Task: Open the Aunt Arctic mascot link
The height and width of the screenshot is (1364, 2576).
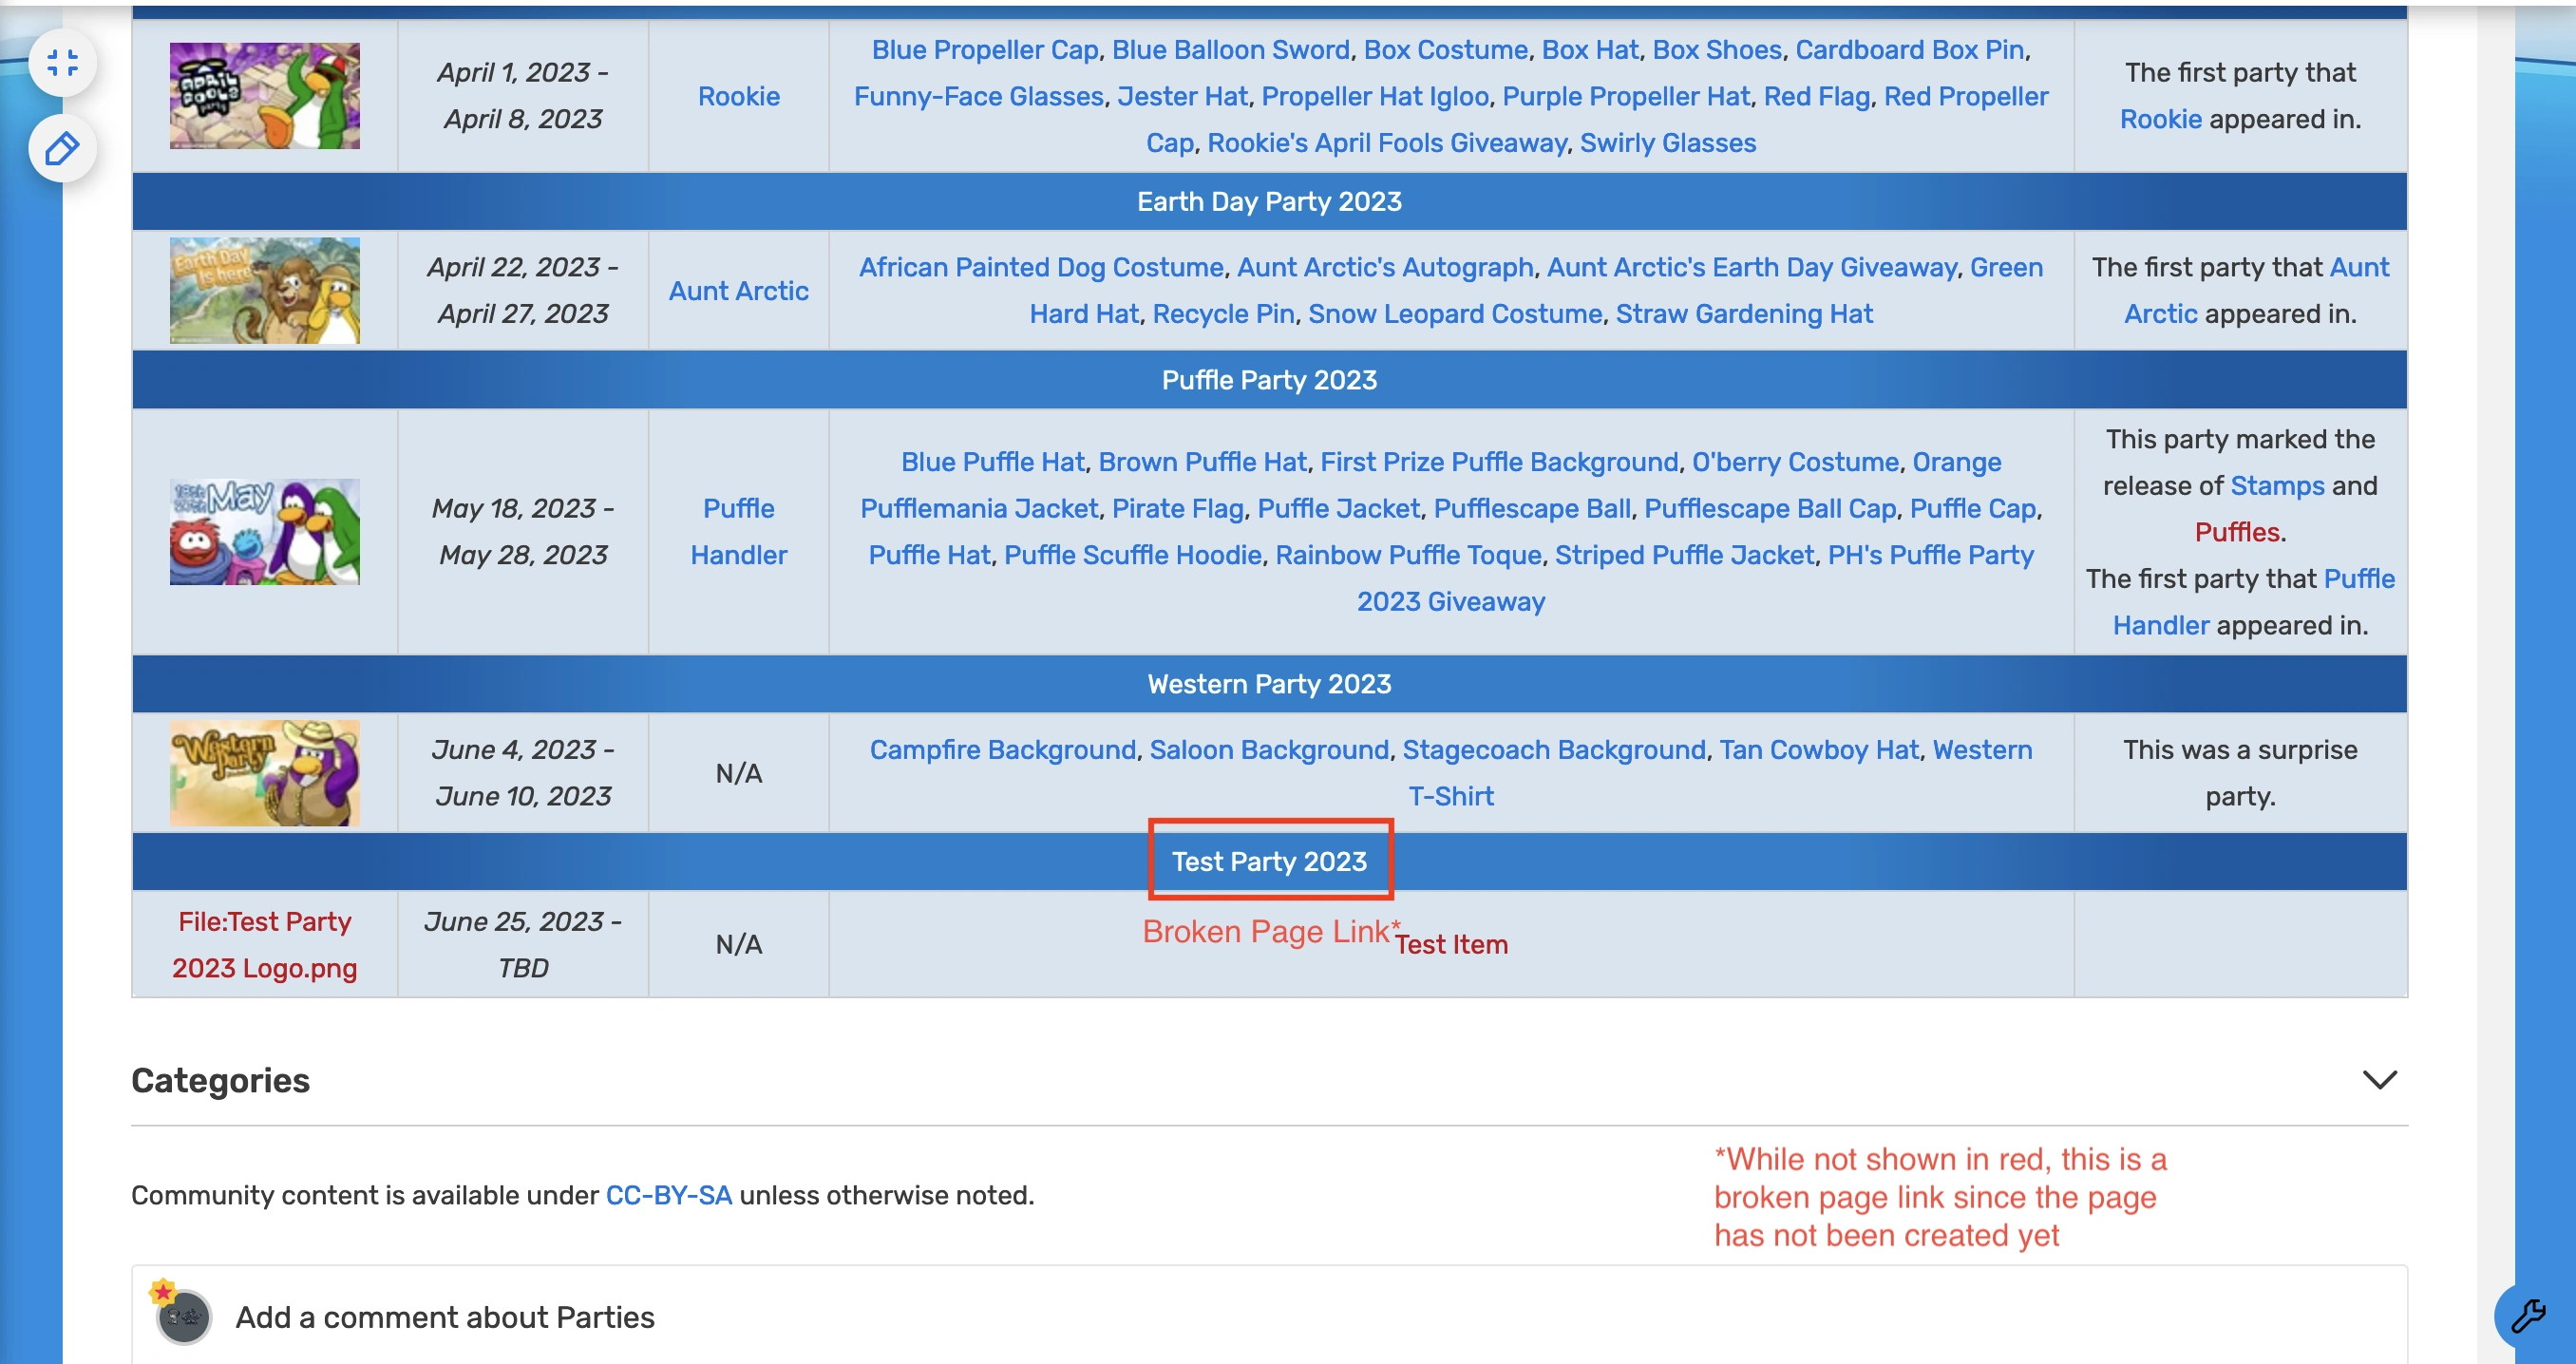Action: pyautogui.click(x=738, y=290)
